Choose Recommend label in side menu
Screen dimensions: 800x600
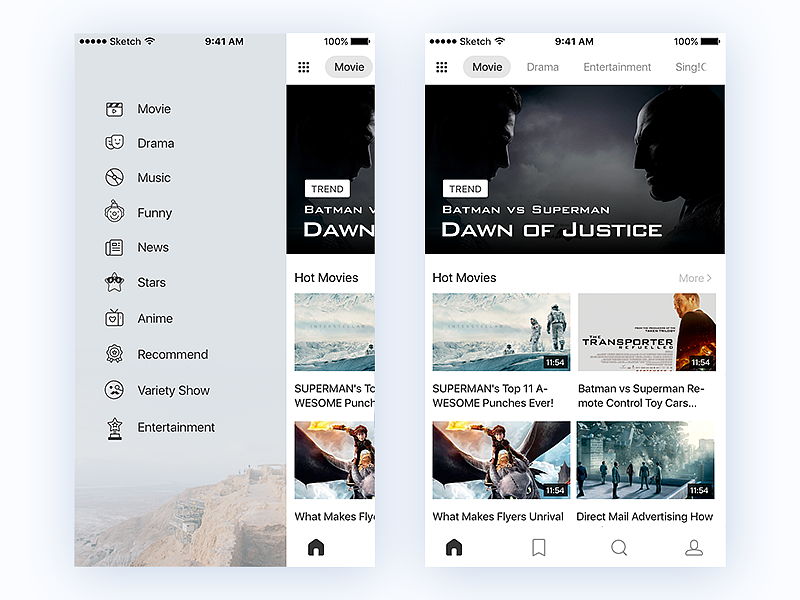pos(173,354)
